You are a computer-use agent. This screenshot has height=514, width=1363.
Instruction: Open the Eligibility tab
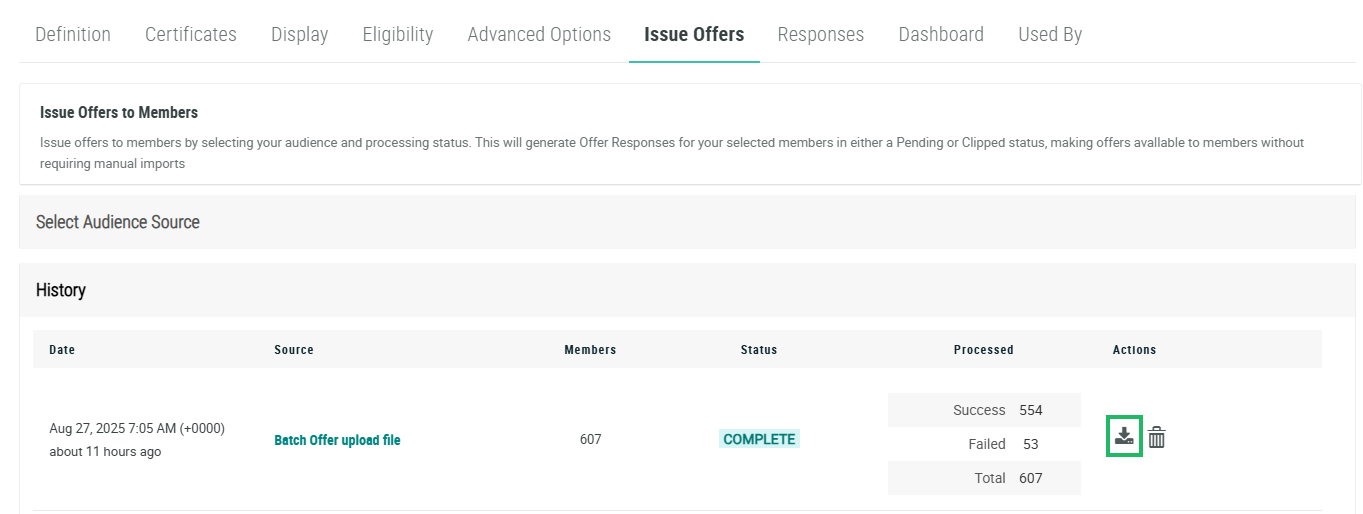[398, 34]
